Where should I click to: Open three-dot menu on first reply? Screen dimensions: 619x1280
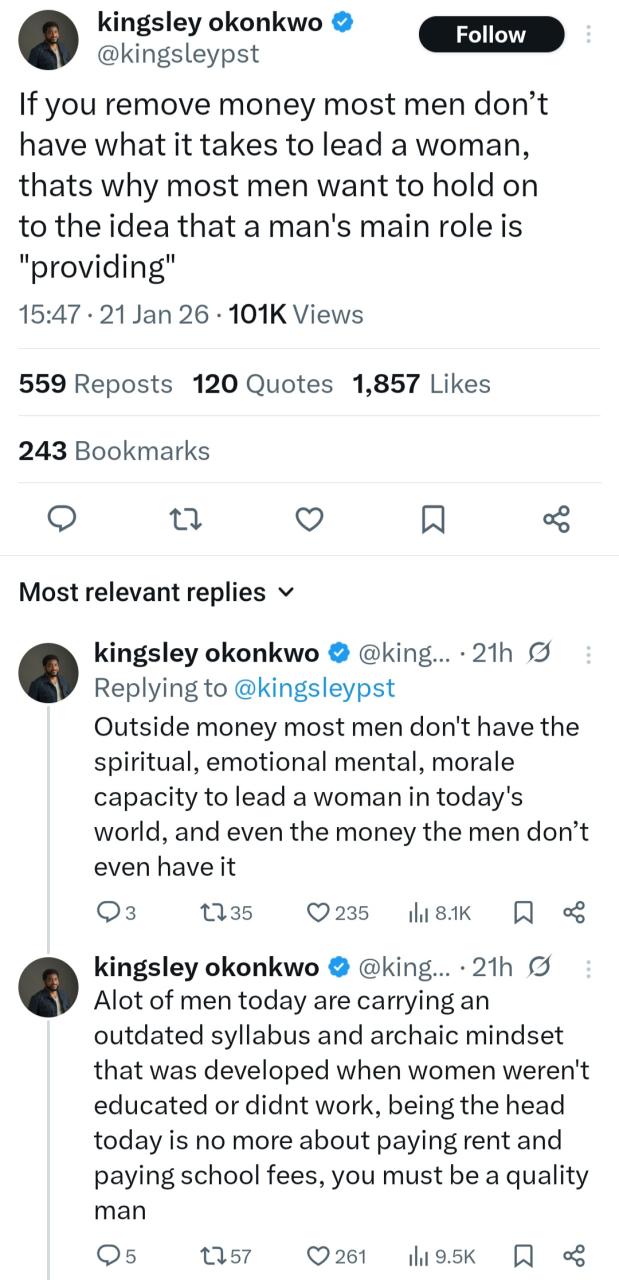pyautogui.click(x=588, y=655)
